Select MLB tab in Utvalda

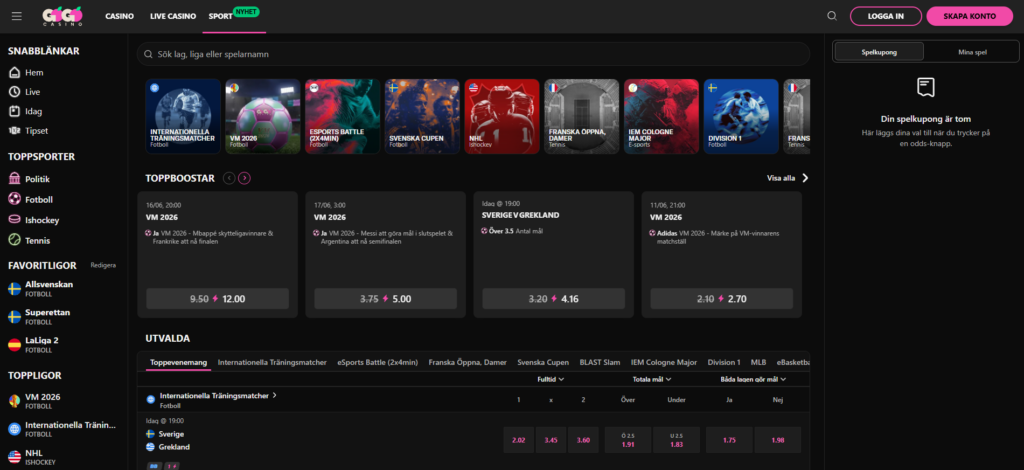[758, 362]
